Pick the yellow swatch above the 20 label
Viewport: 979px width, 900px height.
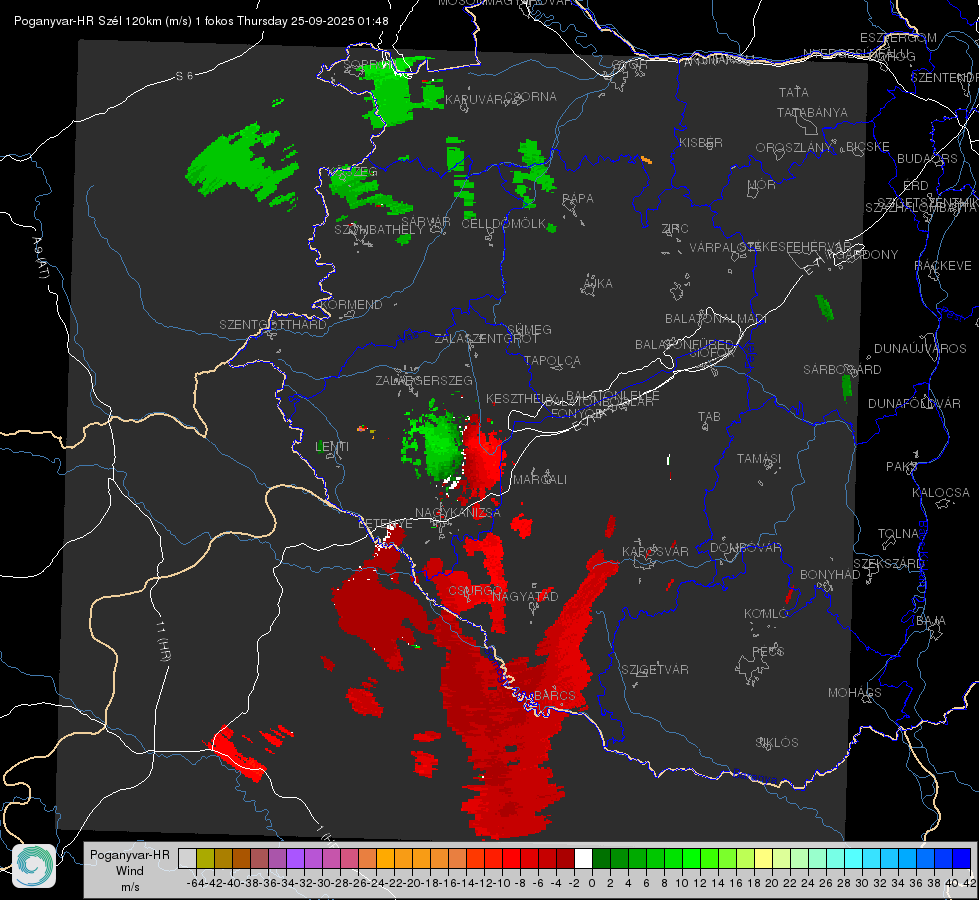point(764,858)
